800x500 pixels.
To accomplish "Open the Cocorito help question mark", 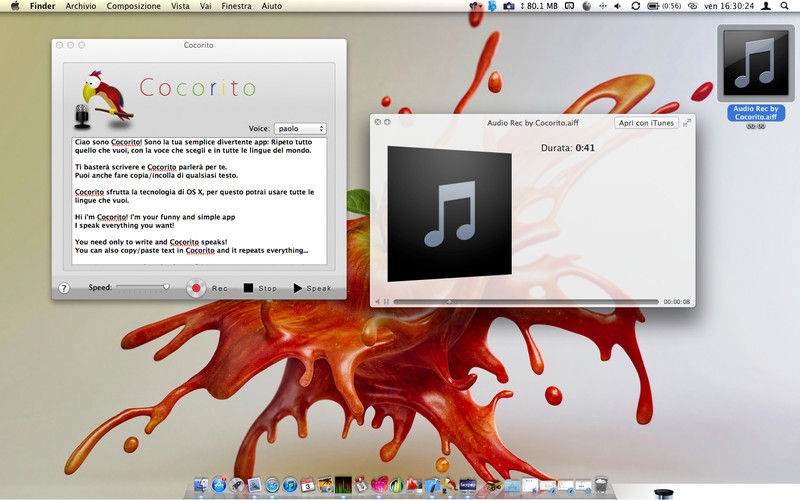I will pos(64,288).
